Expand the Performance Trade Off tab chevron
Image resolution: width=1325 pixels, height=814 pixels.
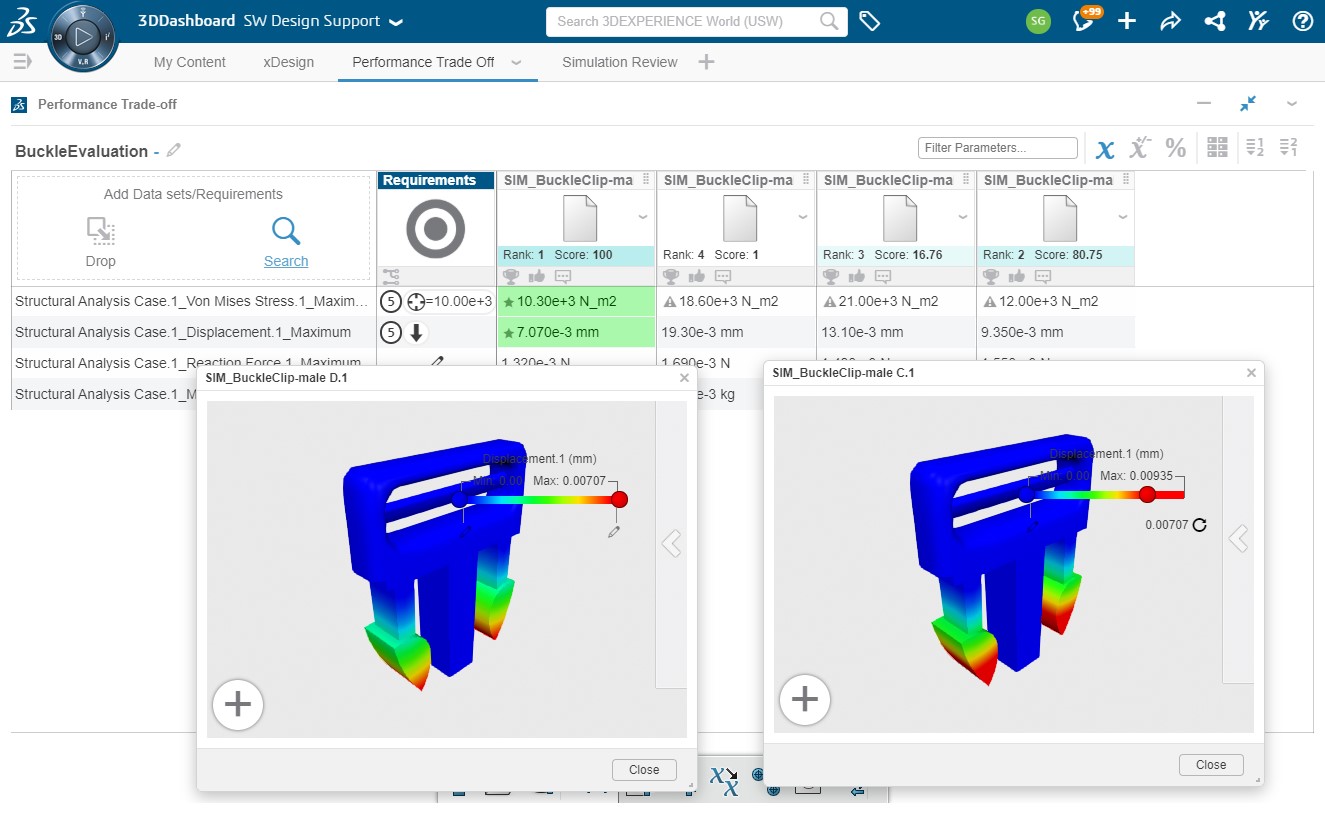[x=517, y=62]
